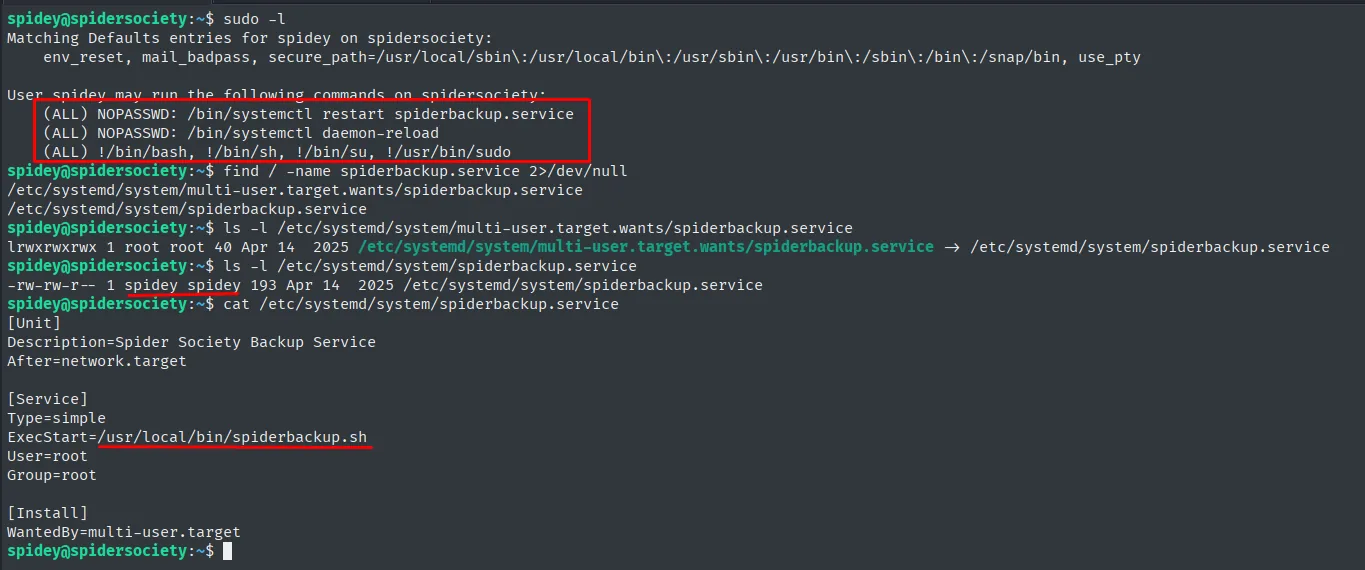Click the 'User=root' line
The image size is (1365, 570).
coord(47,456)
